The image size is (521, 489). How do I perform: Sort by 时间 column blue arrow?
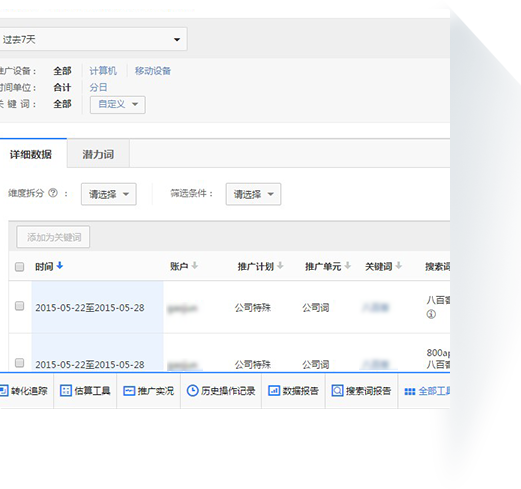(60, 266)
